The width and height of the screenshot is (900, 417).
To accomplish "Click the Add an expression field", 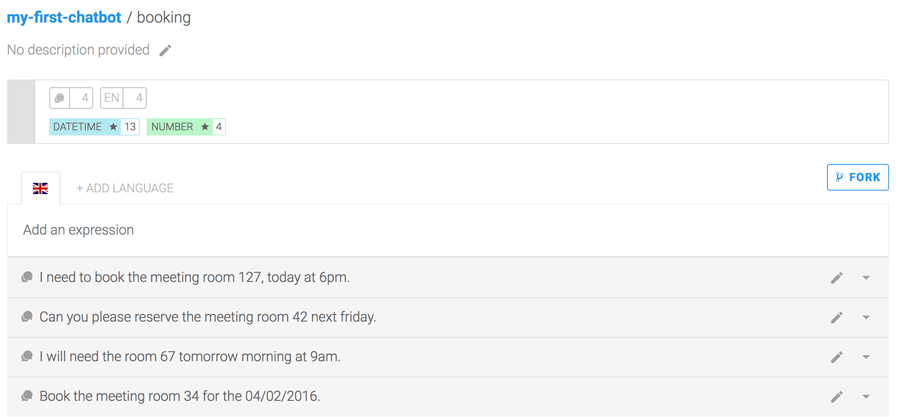I will [448, 230].
